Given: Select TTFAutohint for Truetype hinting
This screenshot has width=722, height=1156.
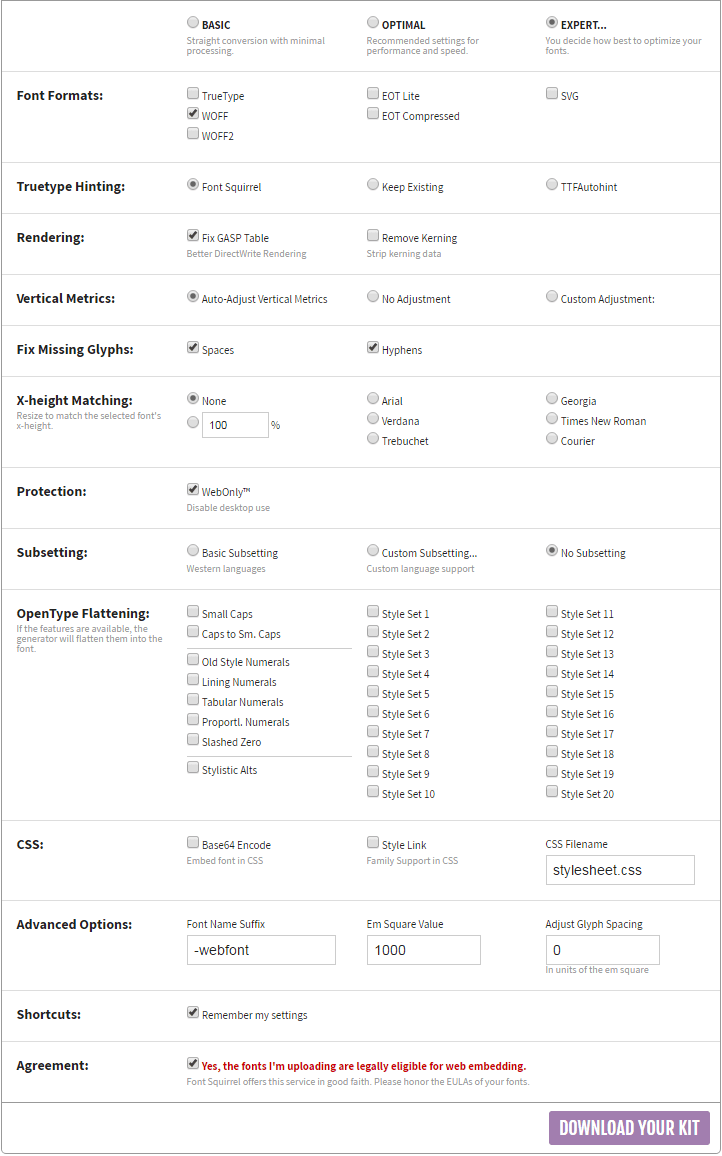Looking at the screenshot, I should pyautogui.click(x=552, y=184).
